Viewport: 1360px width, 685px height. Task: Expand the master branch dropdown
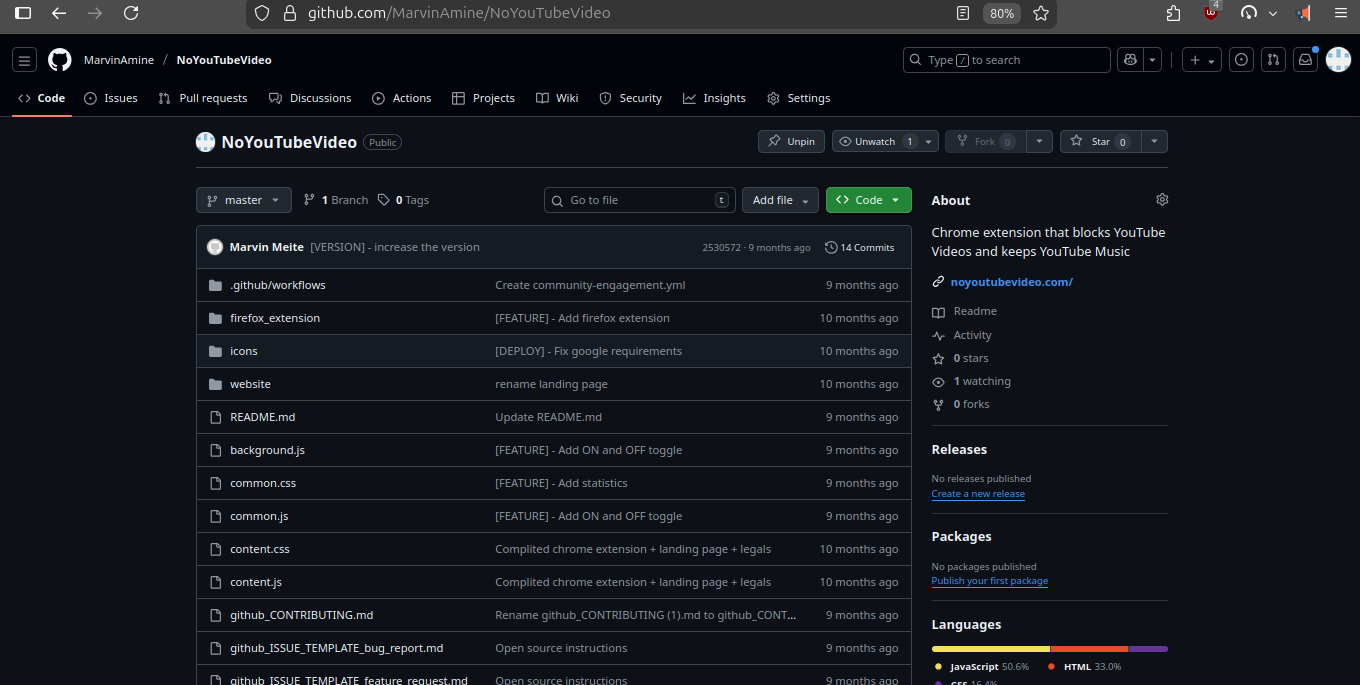244,200
